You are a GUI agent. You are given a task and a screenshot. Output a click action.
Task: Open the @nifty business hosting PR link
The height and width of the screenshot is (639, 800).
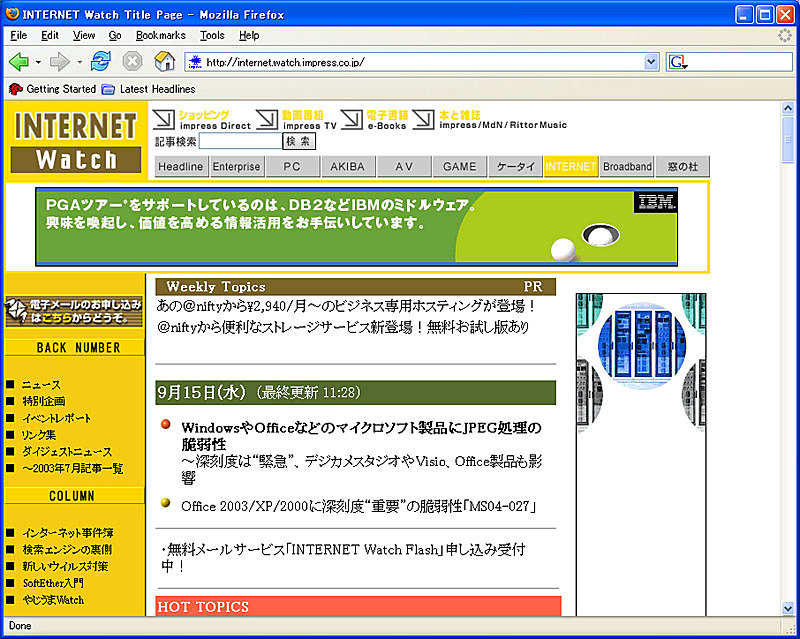point(346,306)
